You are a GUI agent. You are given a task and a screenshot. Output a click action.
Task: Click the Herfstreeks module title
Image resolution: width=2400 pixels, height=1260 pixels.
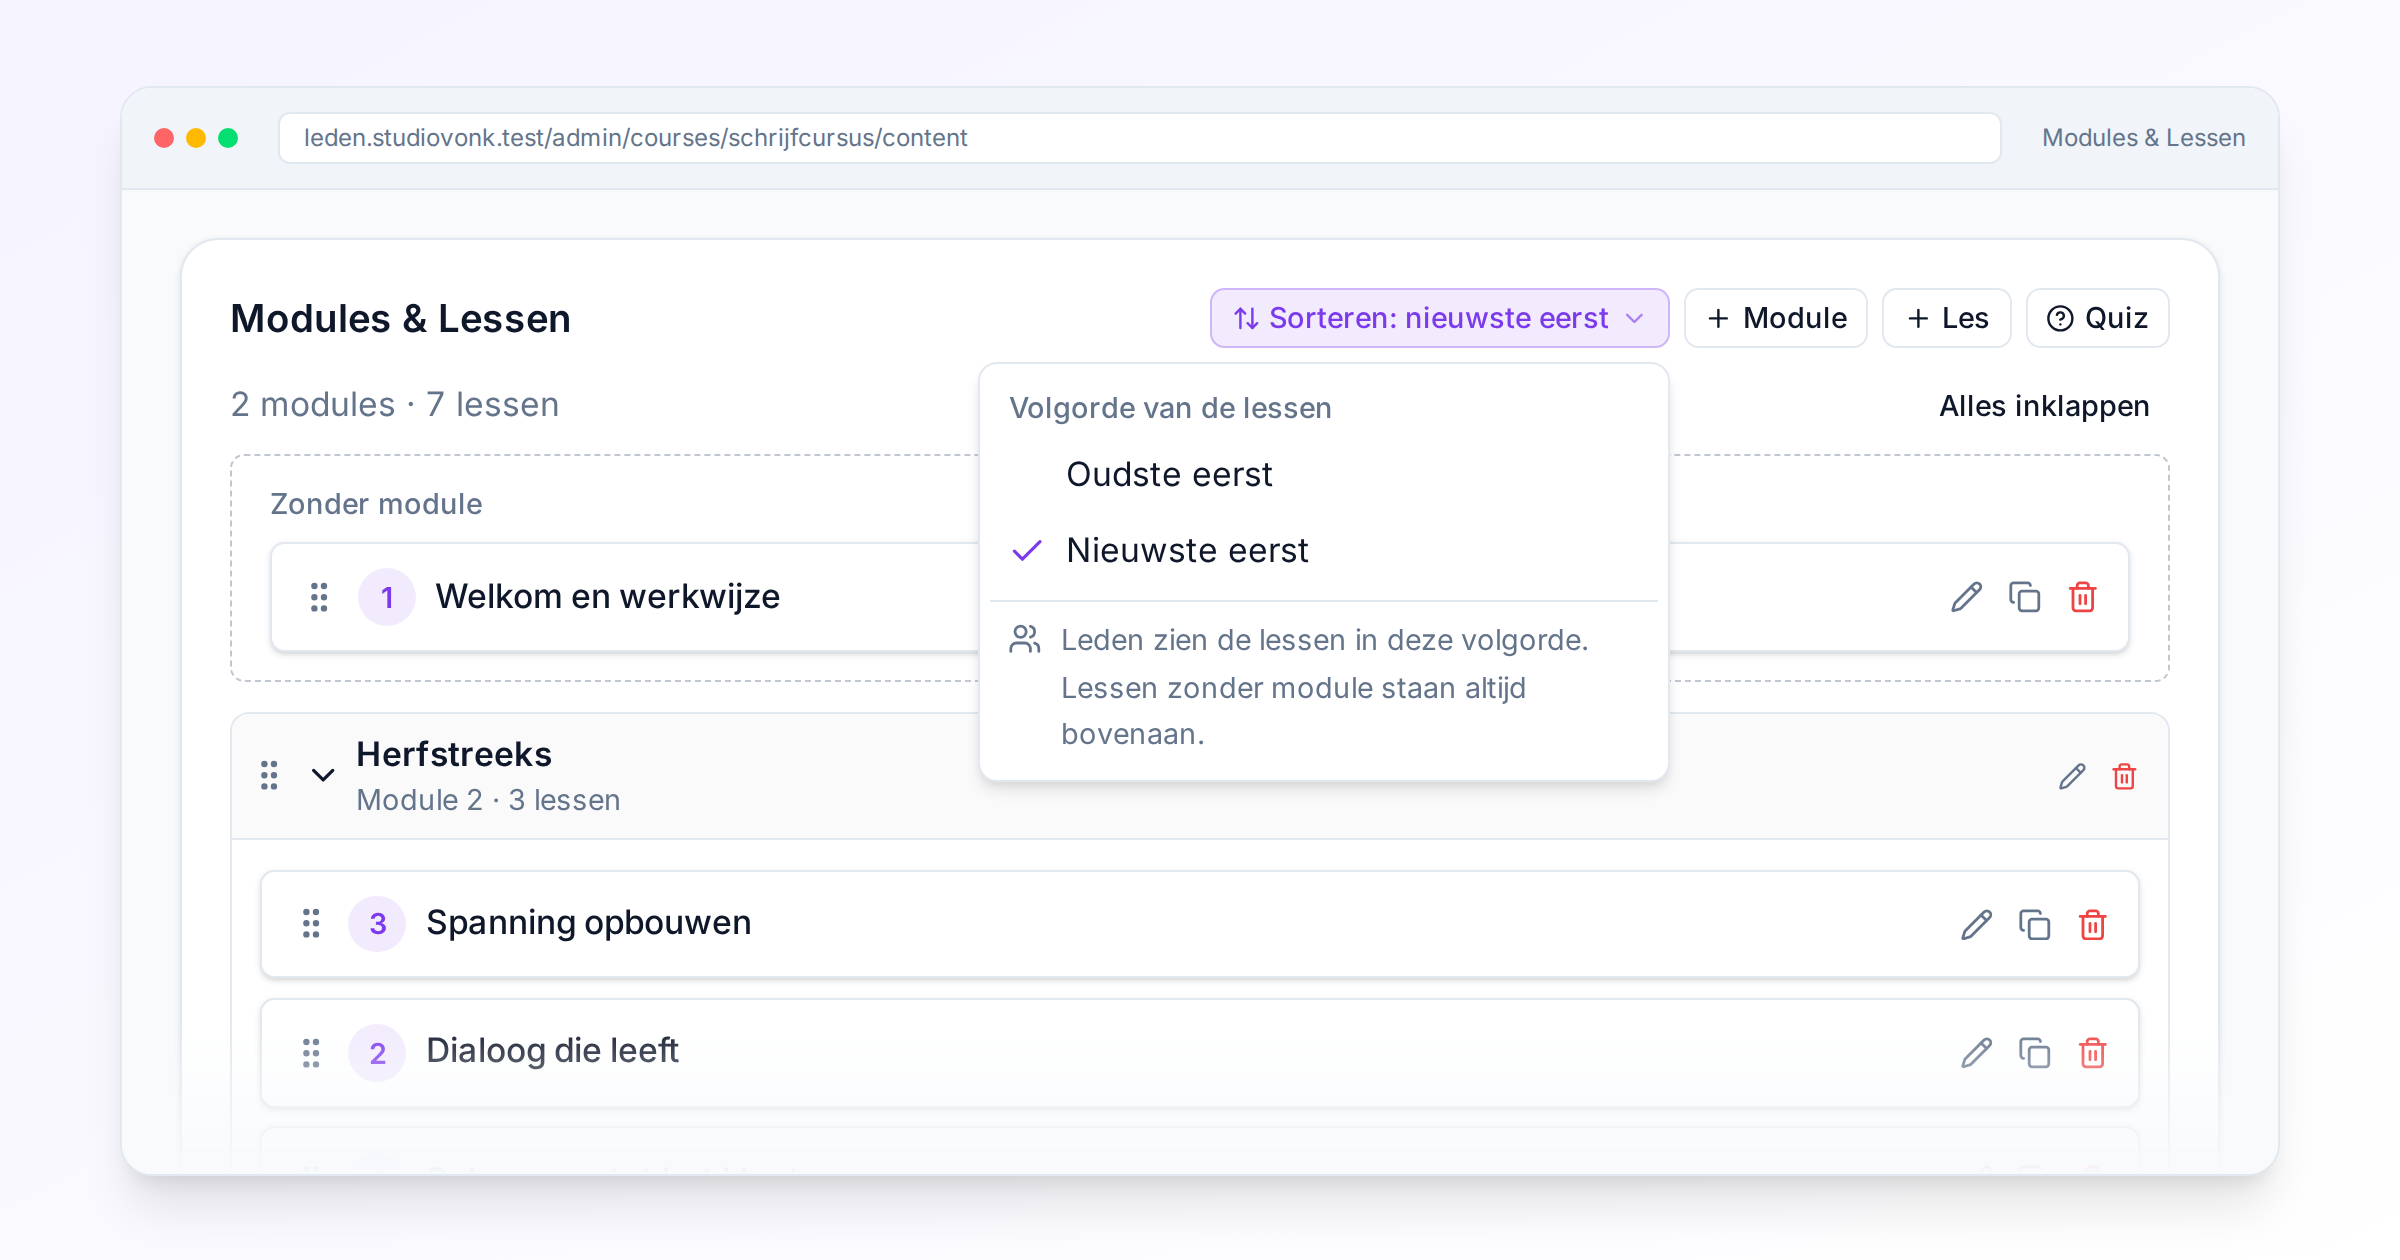454,754
